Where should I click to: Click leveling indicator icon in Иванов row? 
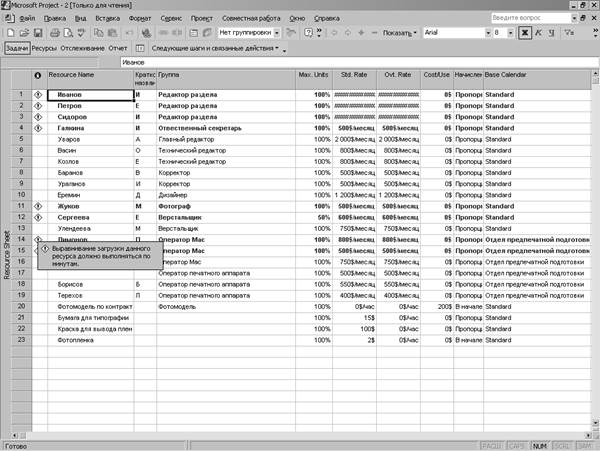(x=38, y=94)
